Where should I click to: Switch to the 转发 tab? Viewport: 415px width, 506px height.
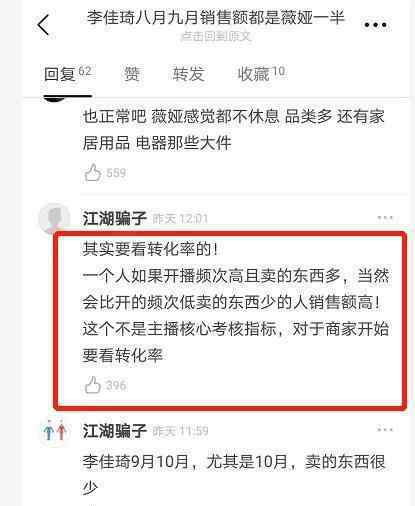tap(188, 74)
